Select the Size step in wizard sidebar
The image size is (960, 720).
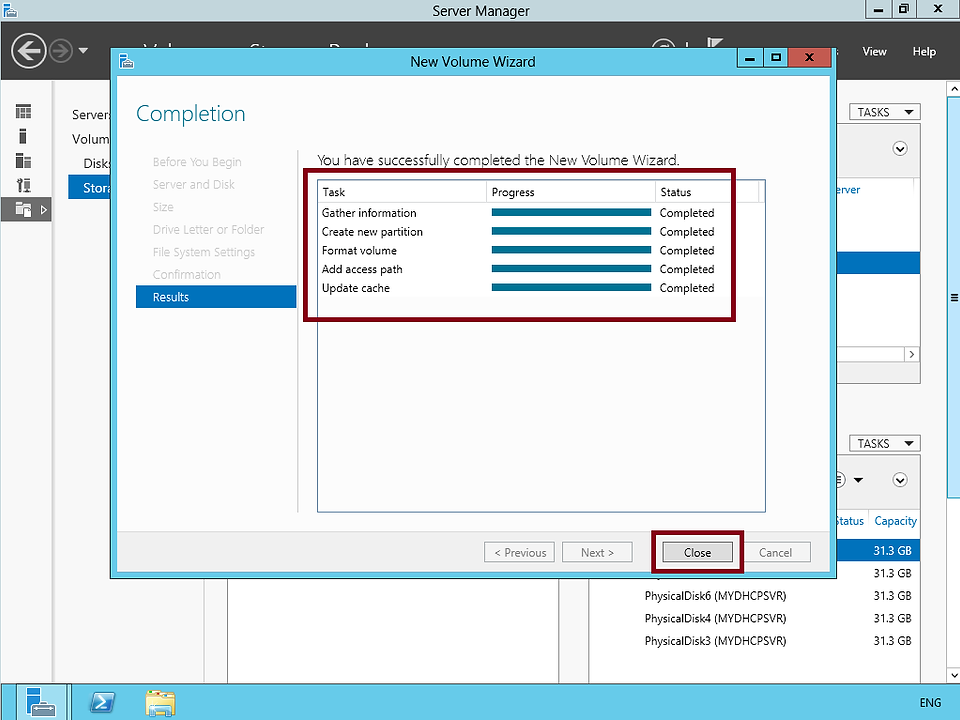[163, 207]
